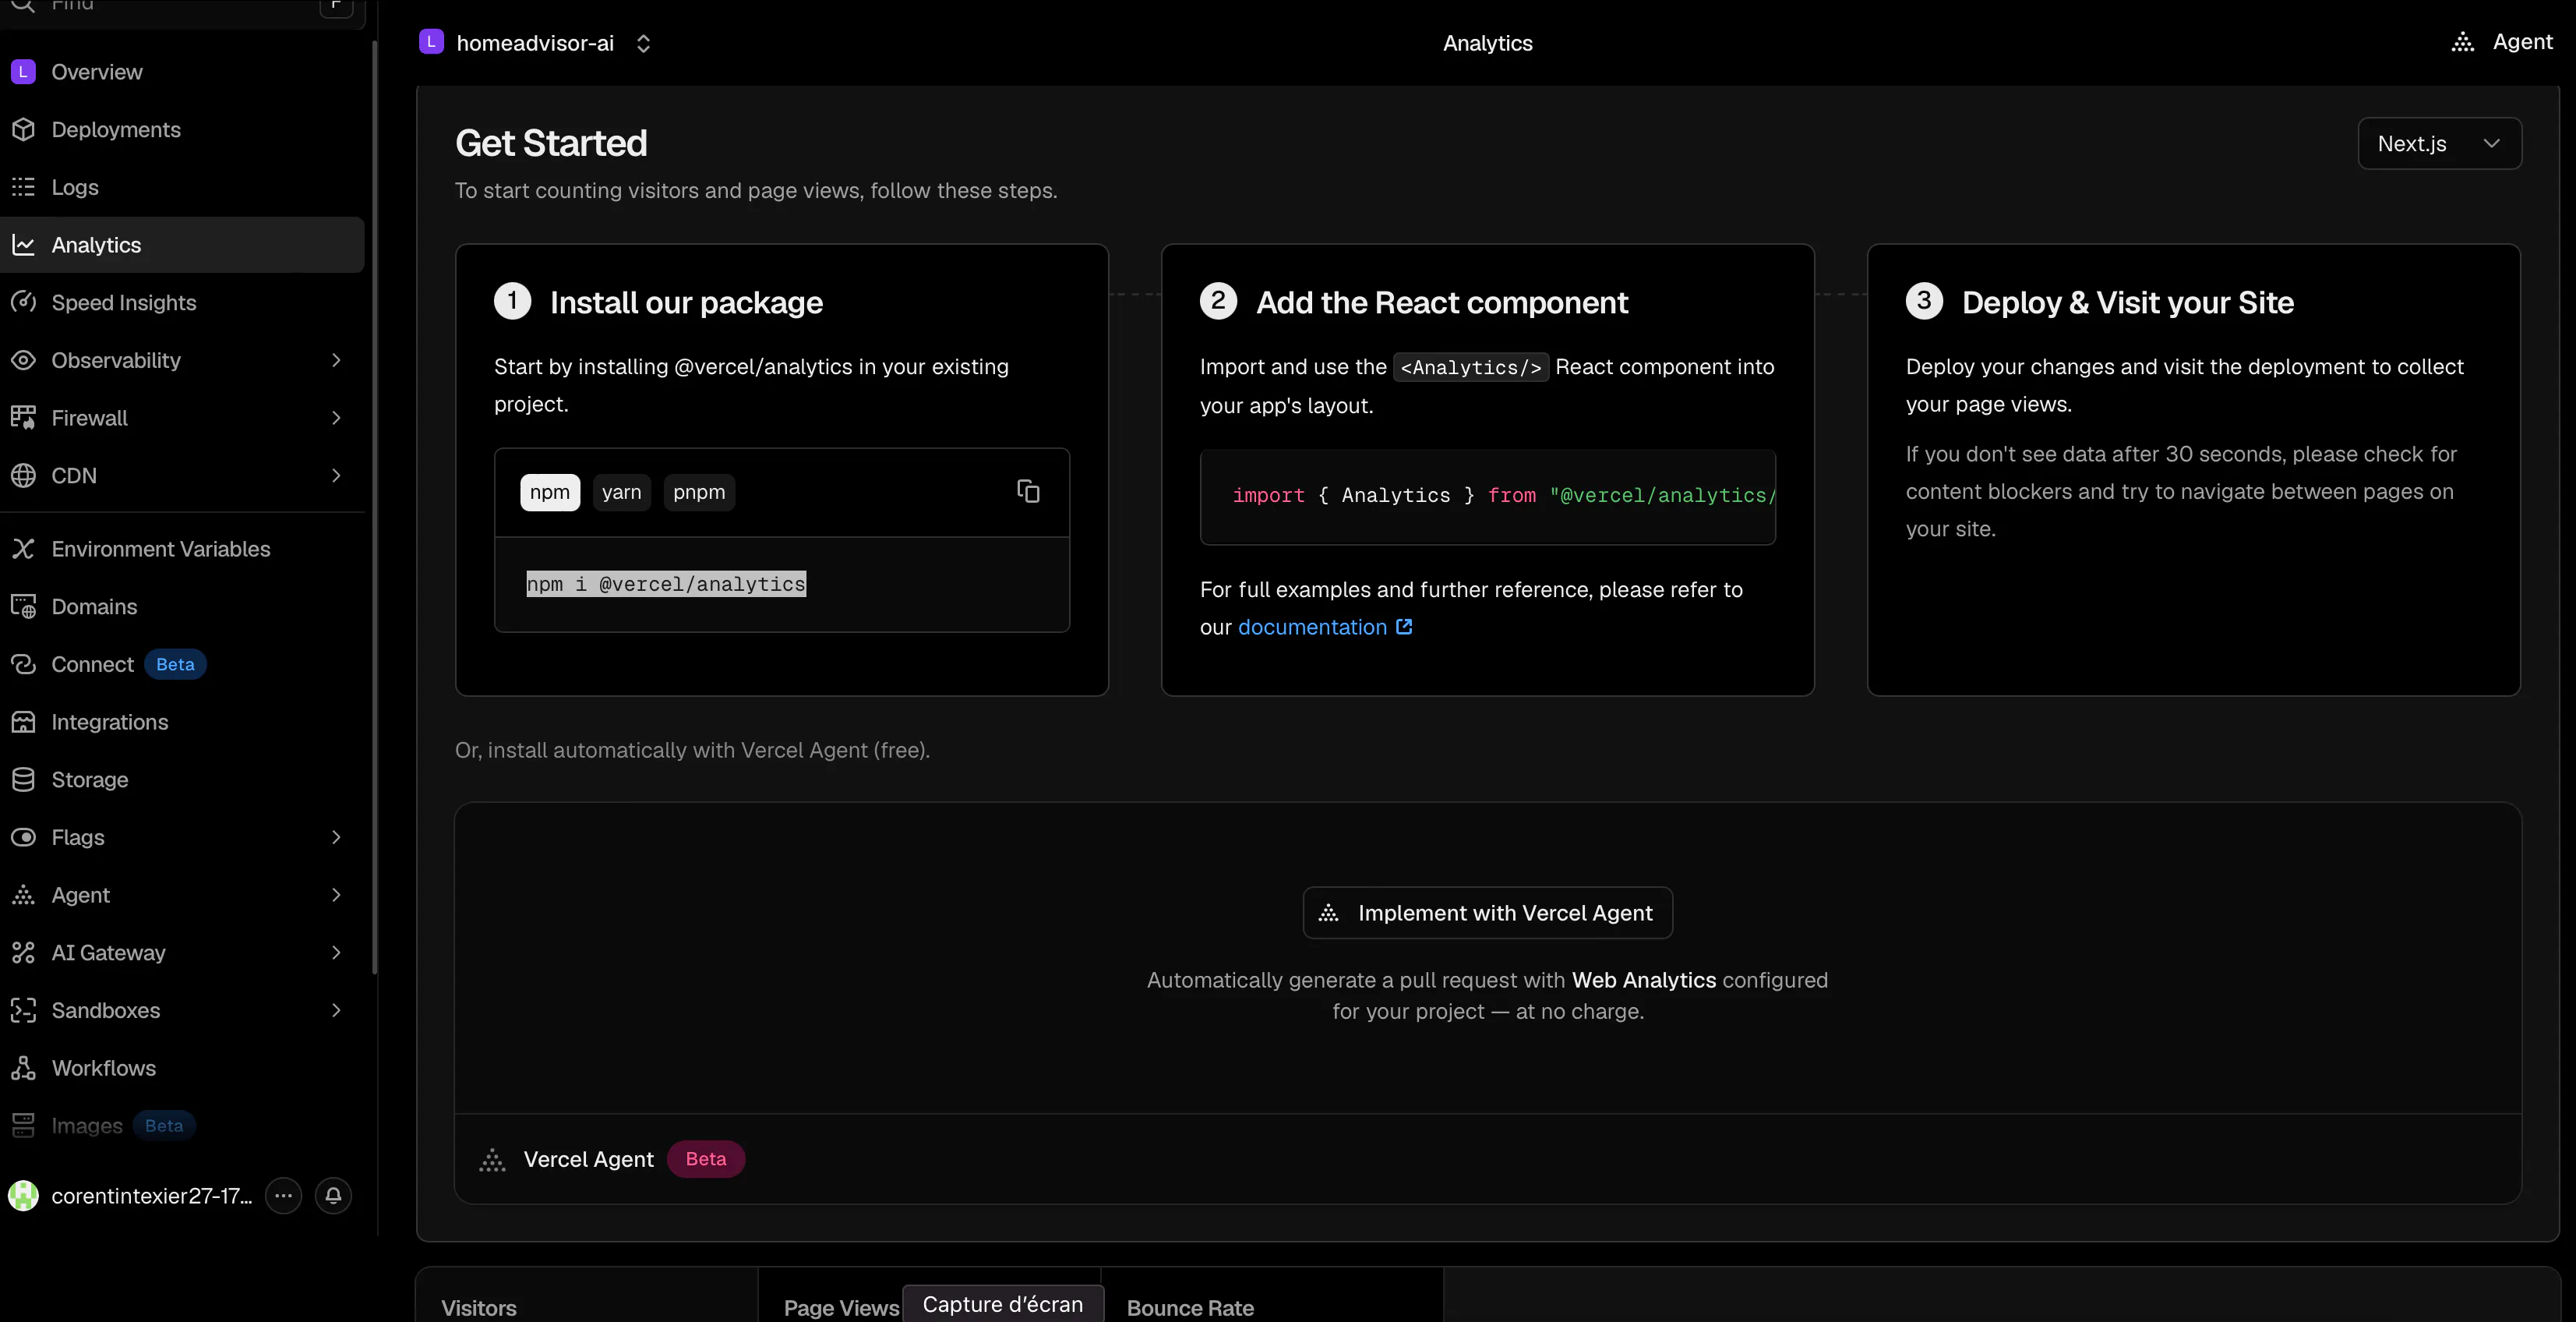Click the Logs list icon
The width and height of the screenshot is (2576, 1322).
point(23,187)
